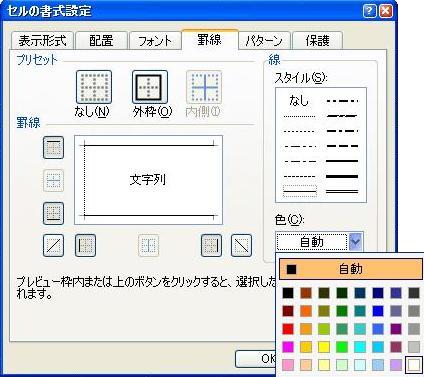Choose the double line style
Viewport: 424px width, 377px height.
pyautogui.click(x=342, y=192)
